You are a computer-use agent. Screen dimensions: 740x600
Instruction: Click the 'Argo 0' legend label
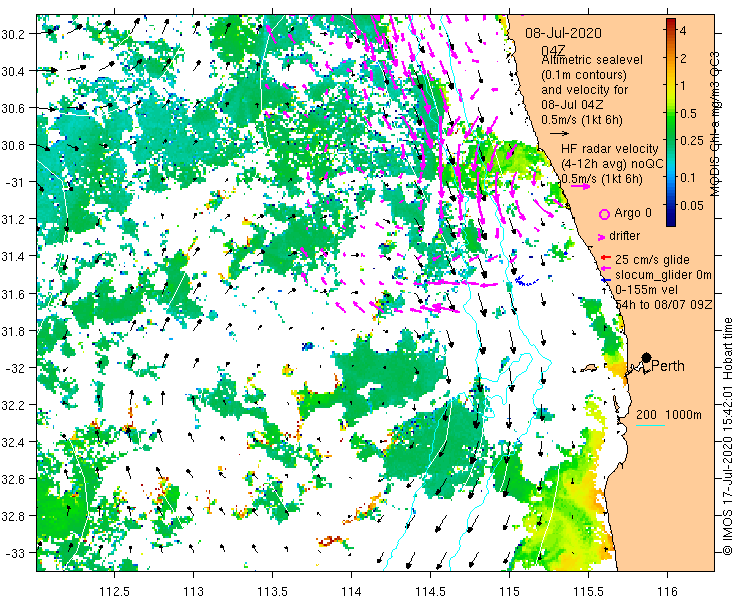(x=632, y=213)
